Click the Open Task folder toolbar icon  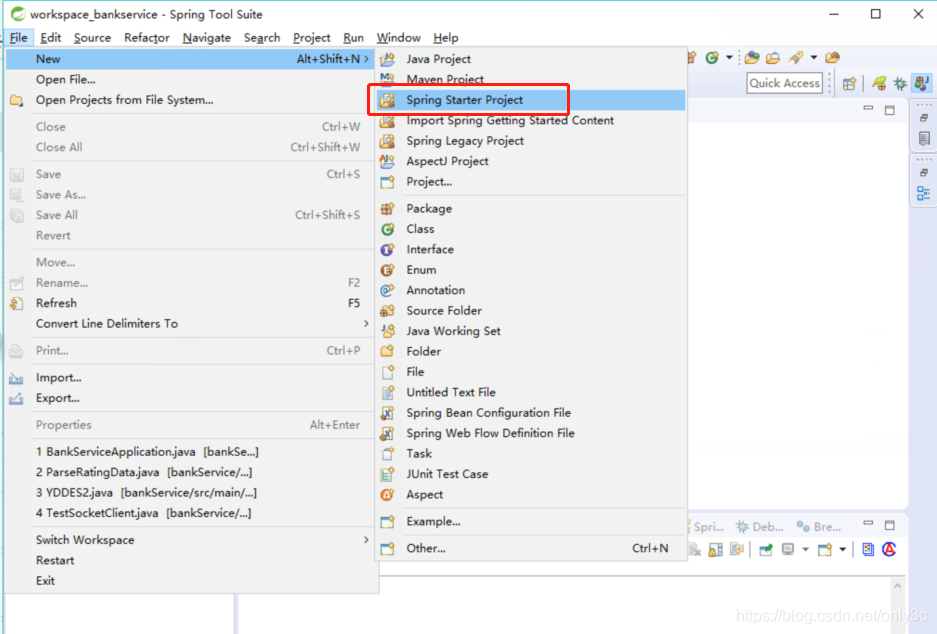773,57
